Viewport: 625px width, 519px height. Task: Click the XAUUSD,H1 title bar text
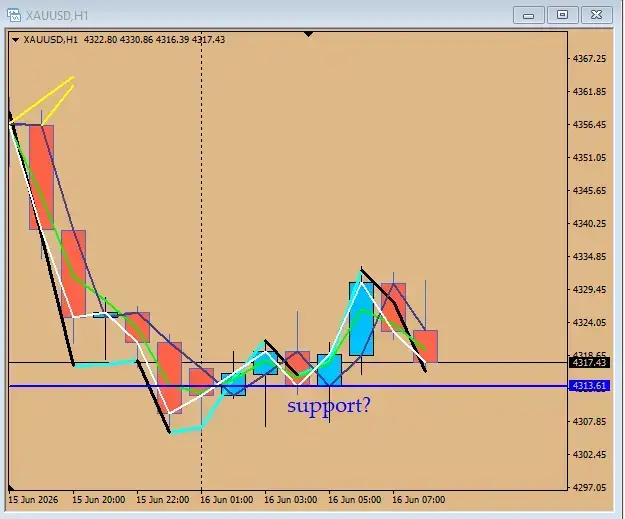57,16
